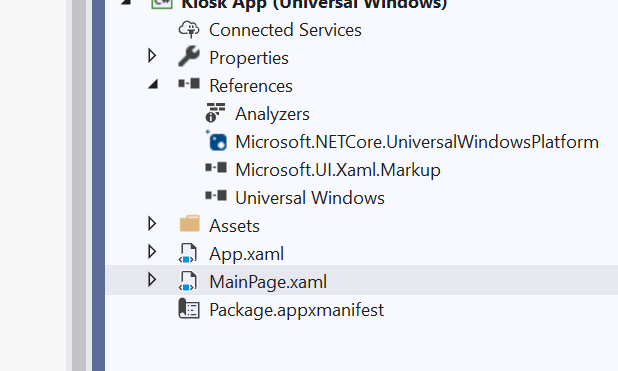
Task: Expand the Assets folder
Action: [152, 224]
